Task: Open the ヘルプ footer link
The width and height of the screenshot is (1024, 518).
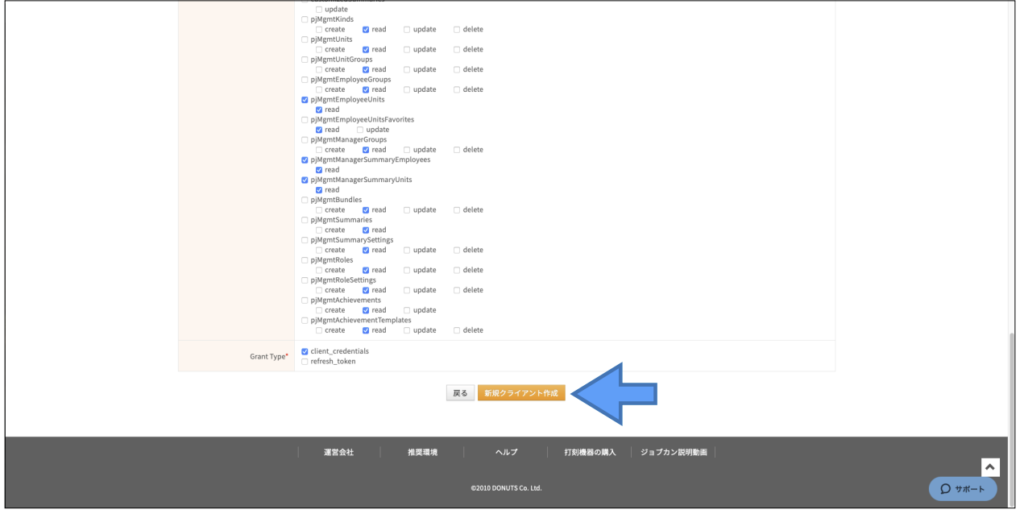Action: (x=506, y=452)
